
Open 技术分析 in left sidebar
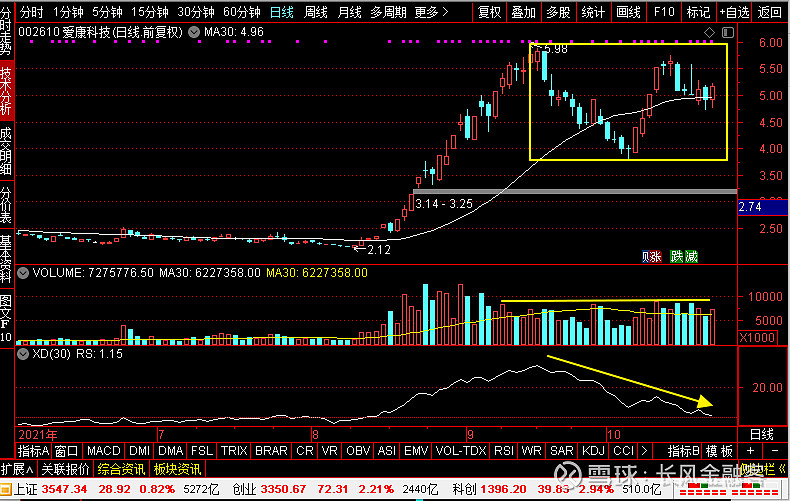click(x=7, y=91)
